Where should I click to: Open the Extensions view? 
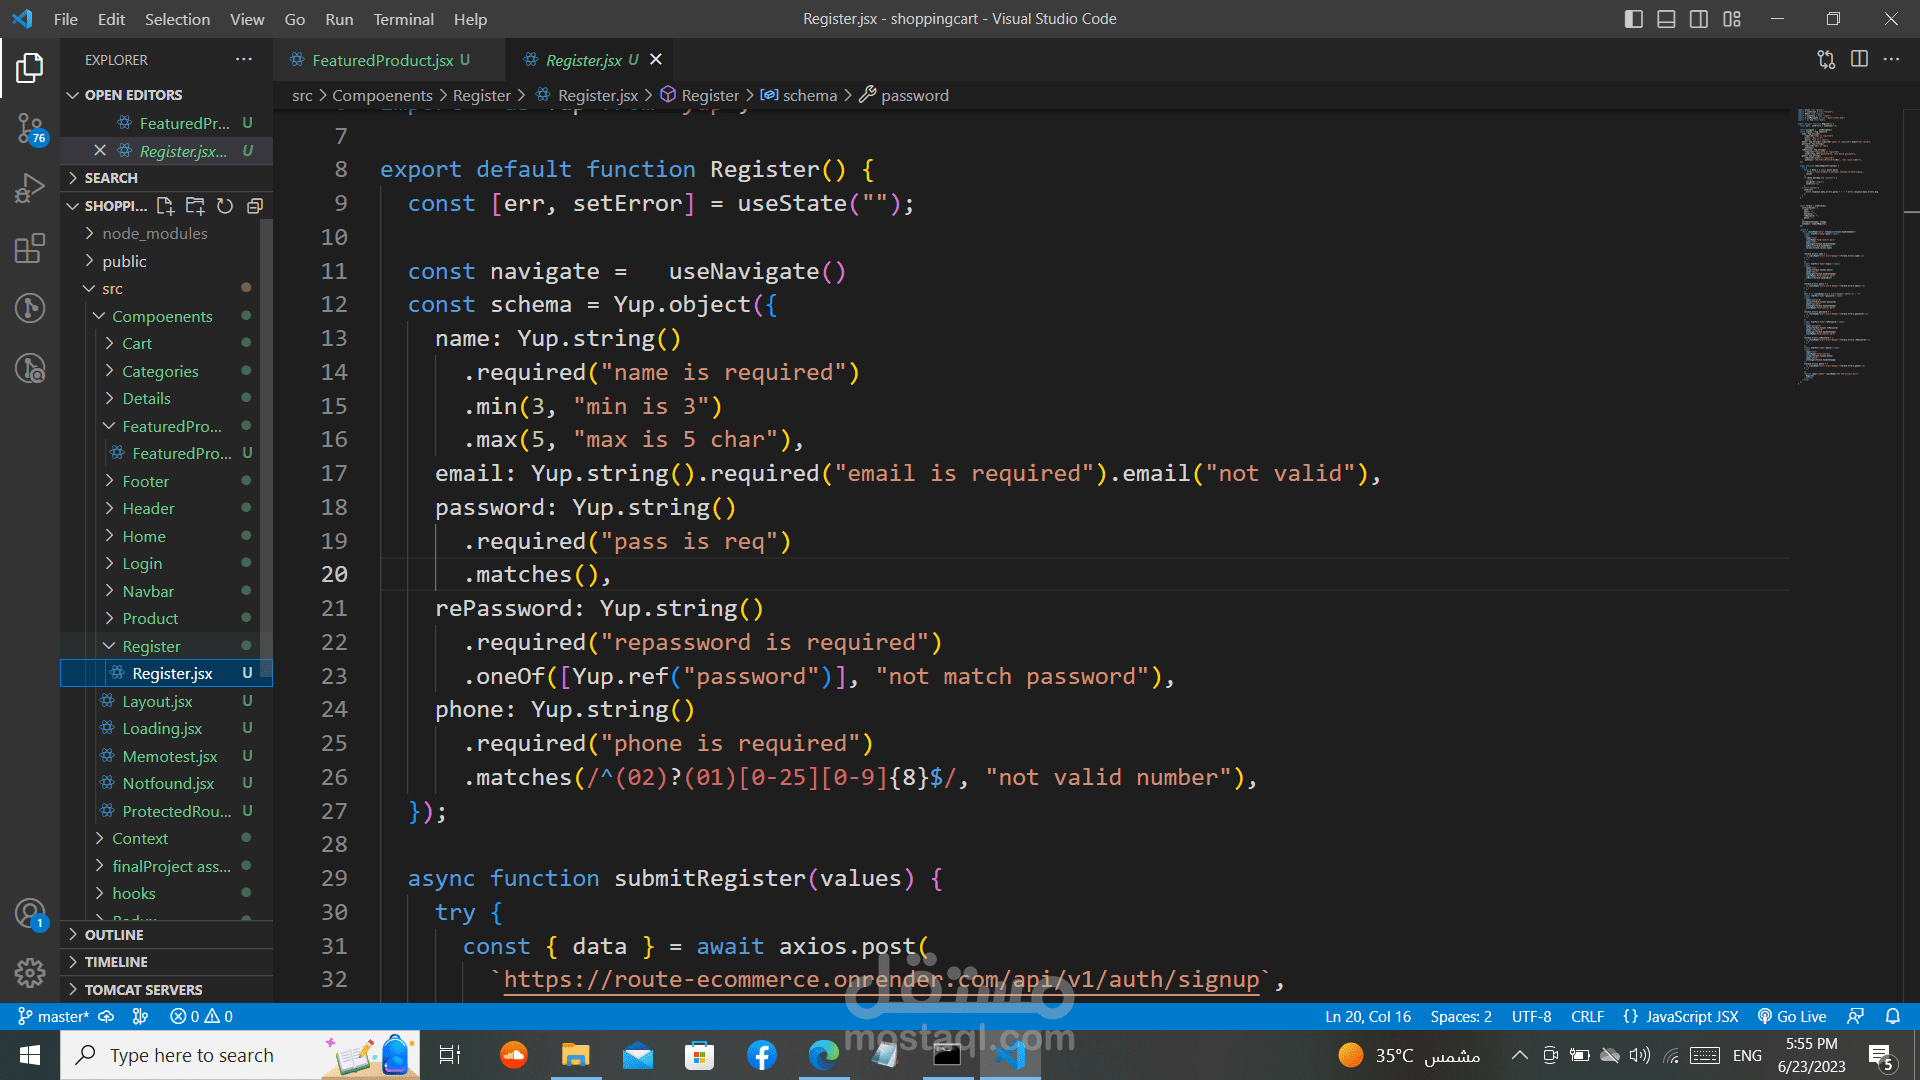click(x=30, y=248)
